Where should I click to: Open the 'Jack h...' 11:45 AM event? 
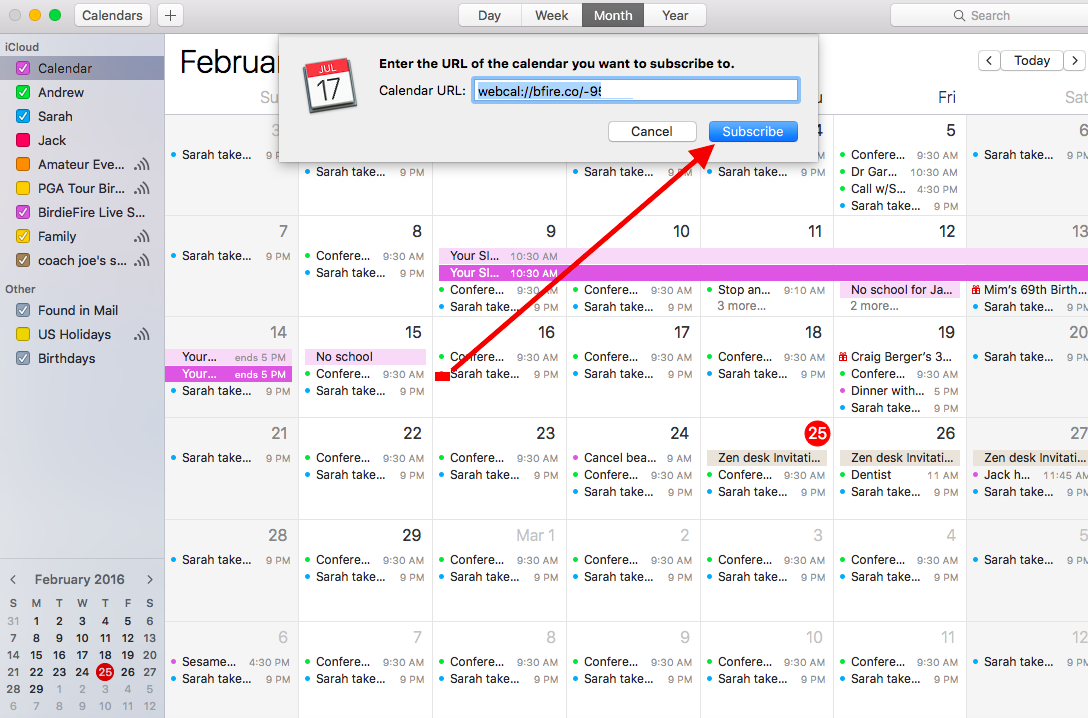[x=1030, y=475]
